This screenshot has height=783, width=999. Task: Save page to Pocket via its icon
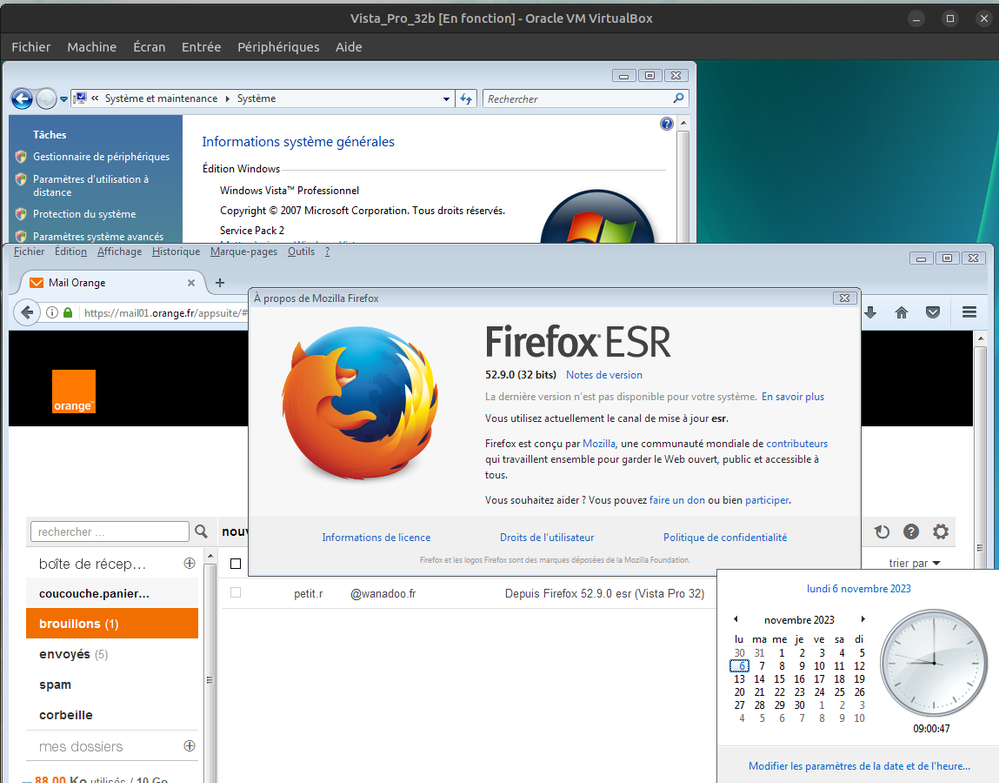pos(933,312)
